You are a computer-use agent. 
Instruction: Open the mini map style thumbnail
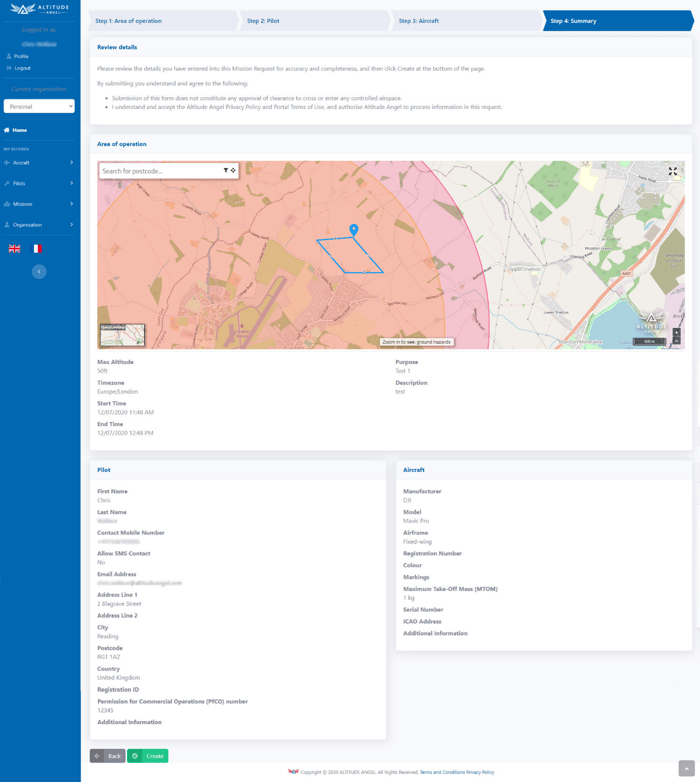[x=122, y=335]
